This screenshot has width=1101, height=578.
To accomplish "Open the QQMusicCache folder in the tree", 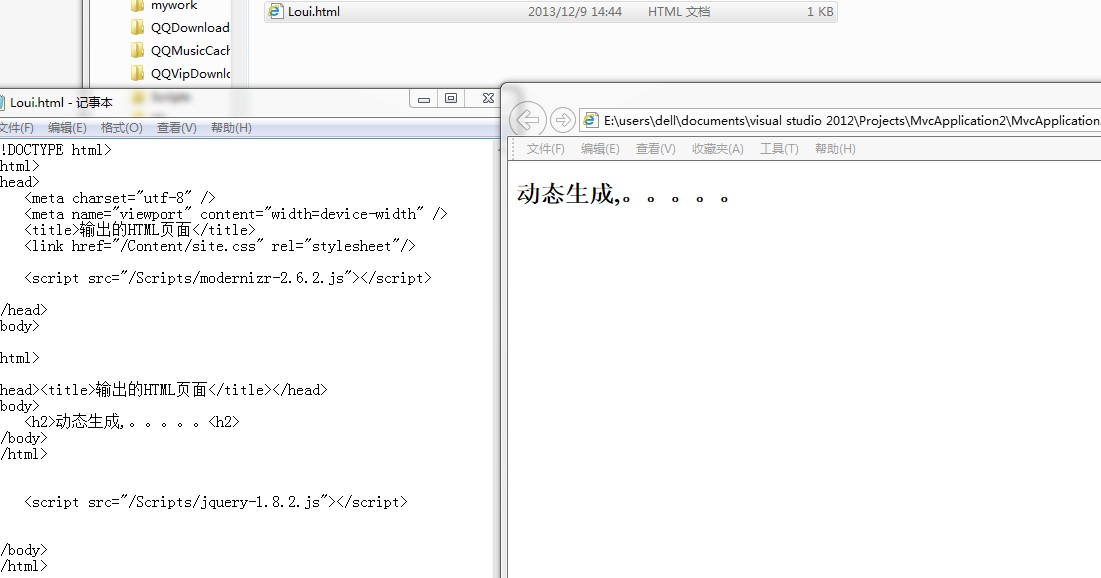I will [190, 51].
